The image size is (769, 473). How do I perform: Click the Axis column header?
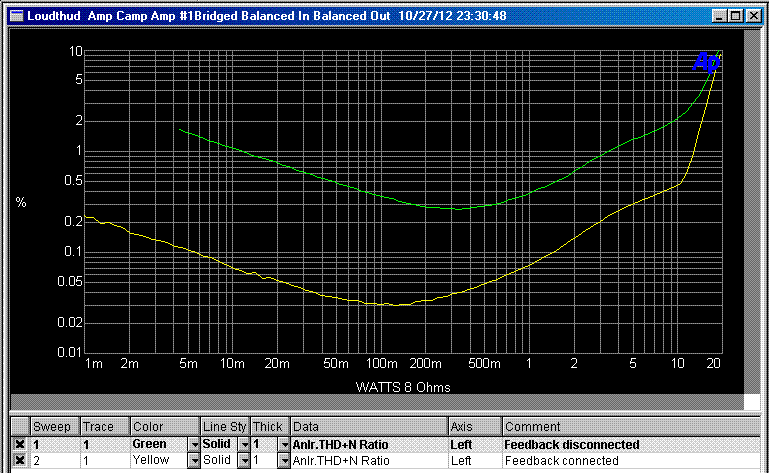[475, 426]
